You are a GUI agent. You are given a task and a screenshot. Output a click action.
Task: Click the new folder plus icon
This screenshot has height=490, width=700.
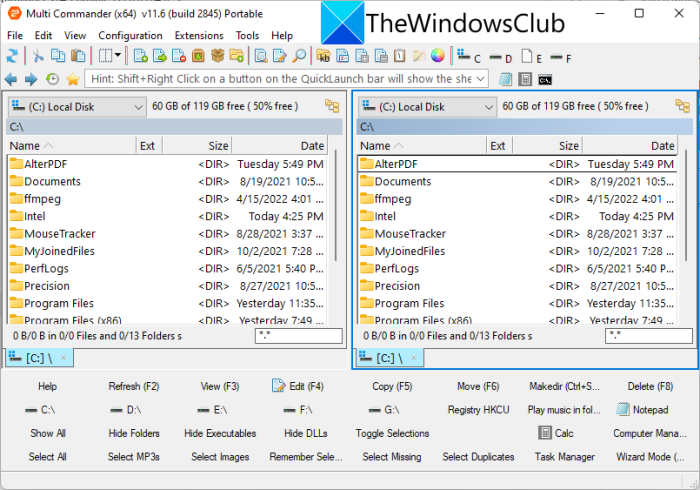(237, 56)
